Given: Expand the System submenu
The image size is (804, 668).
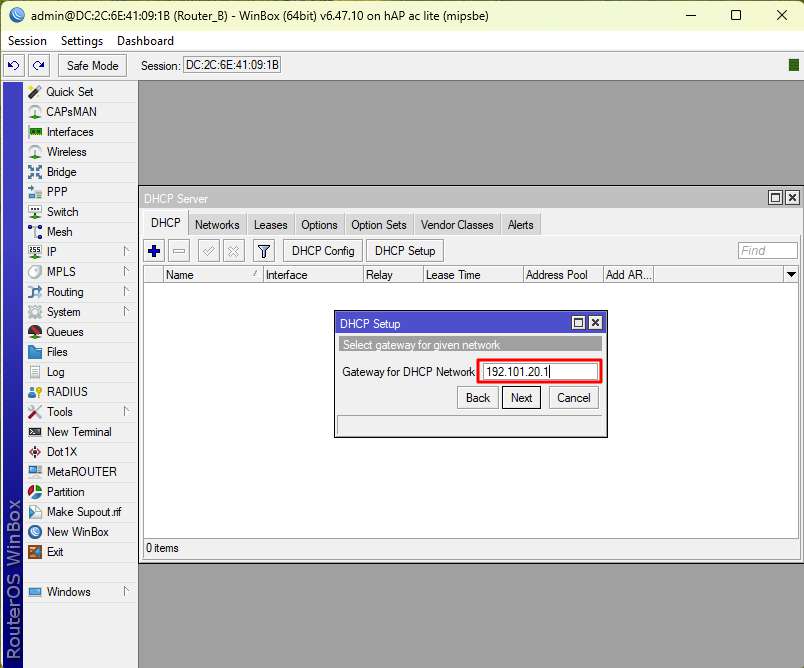Looking at the screenshot, I should point(63,312).
